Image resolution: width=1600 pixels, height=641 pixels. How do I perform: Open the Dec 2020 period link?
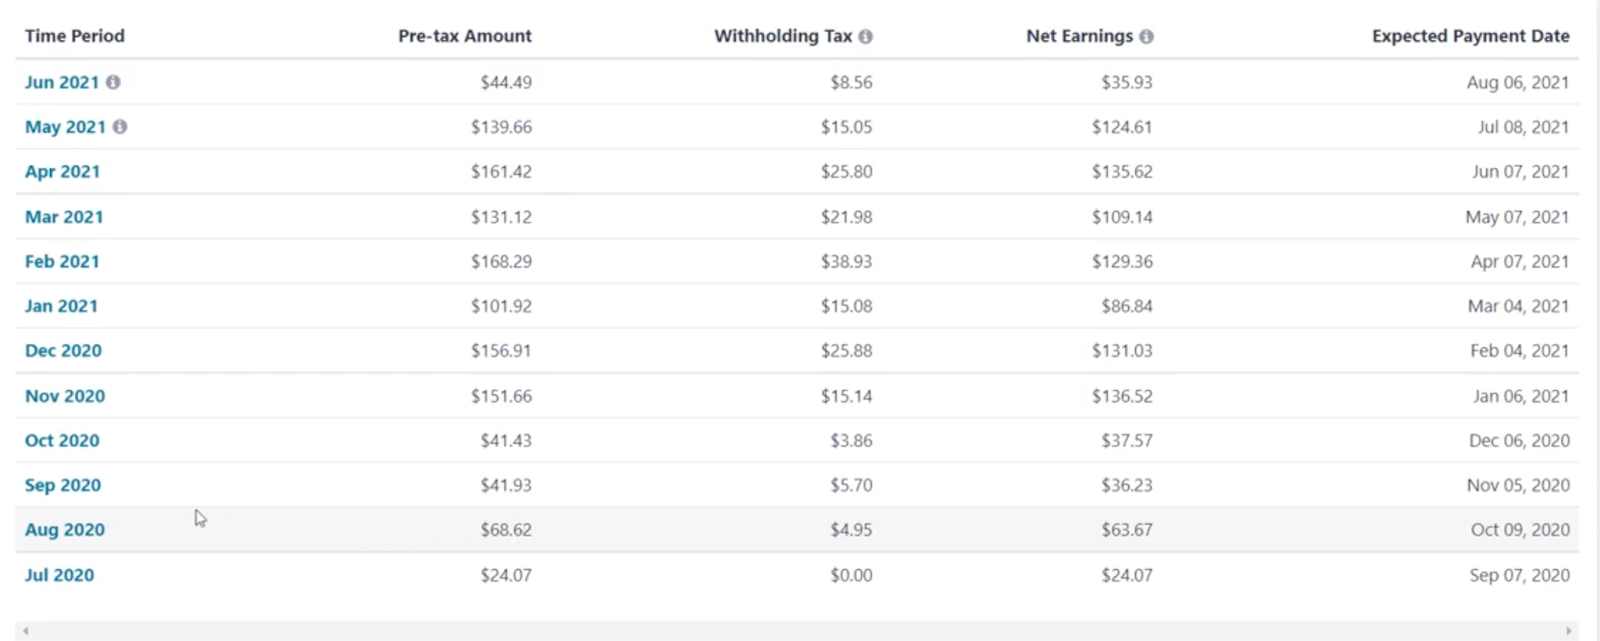click(x=63, y=350)
